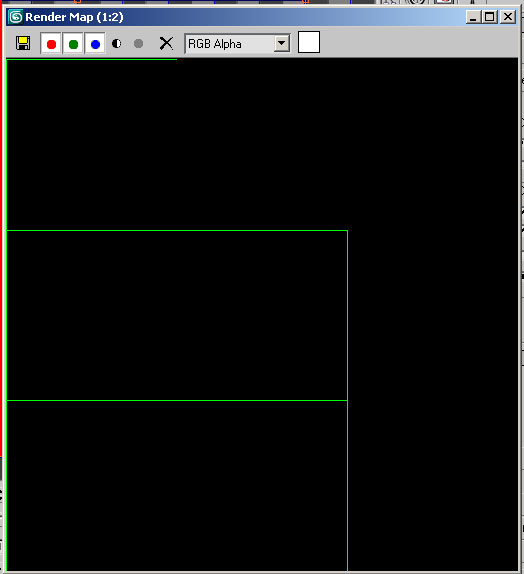The image size is (524, 574).
Task: Display the alpha channel
Action: point(116,44)
